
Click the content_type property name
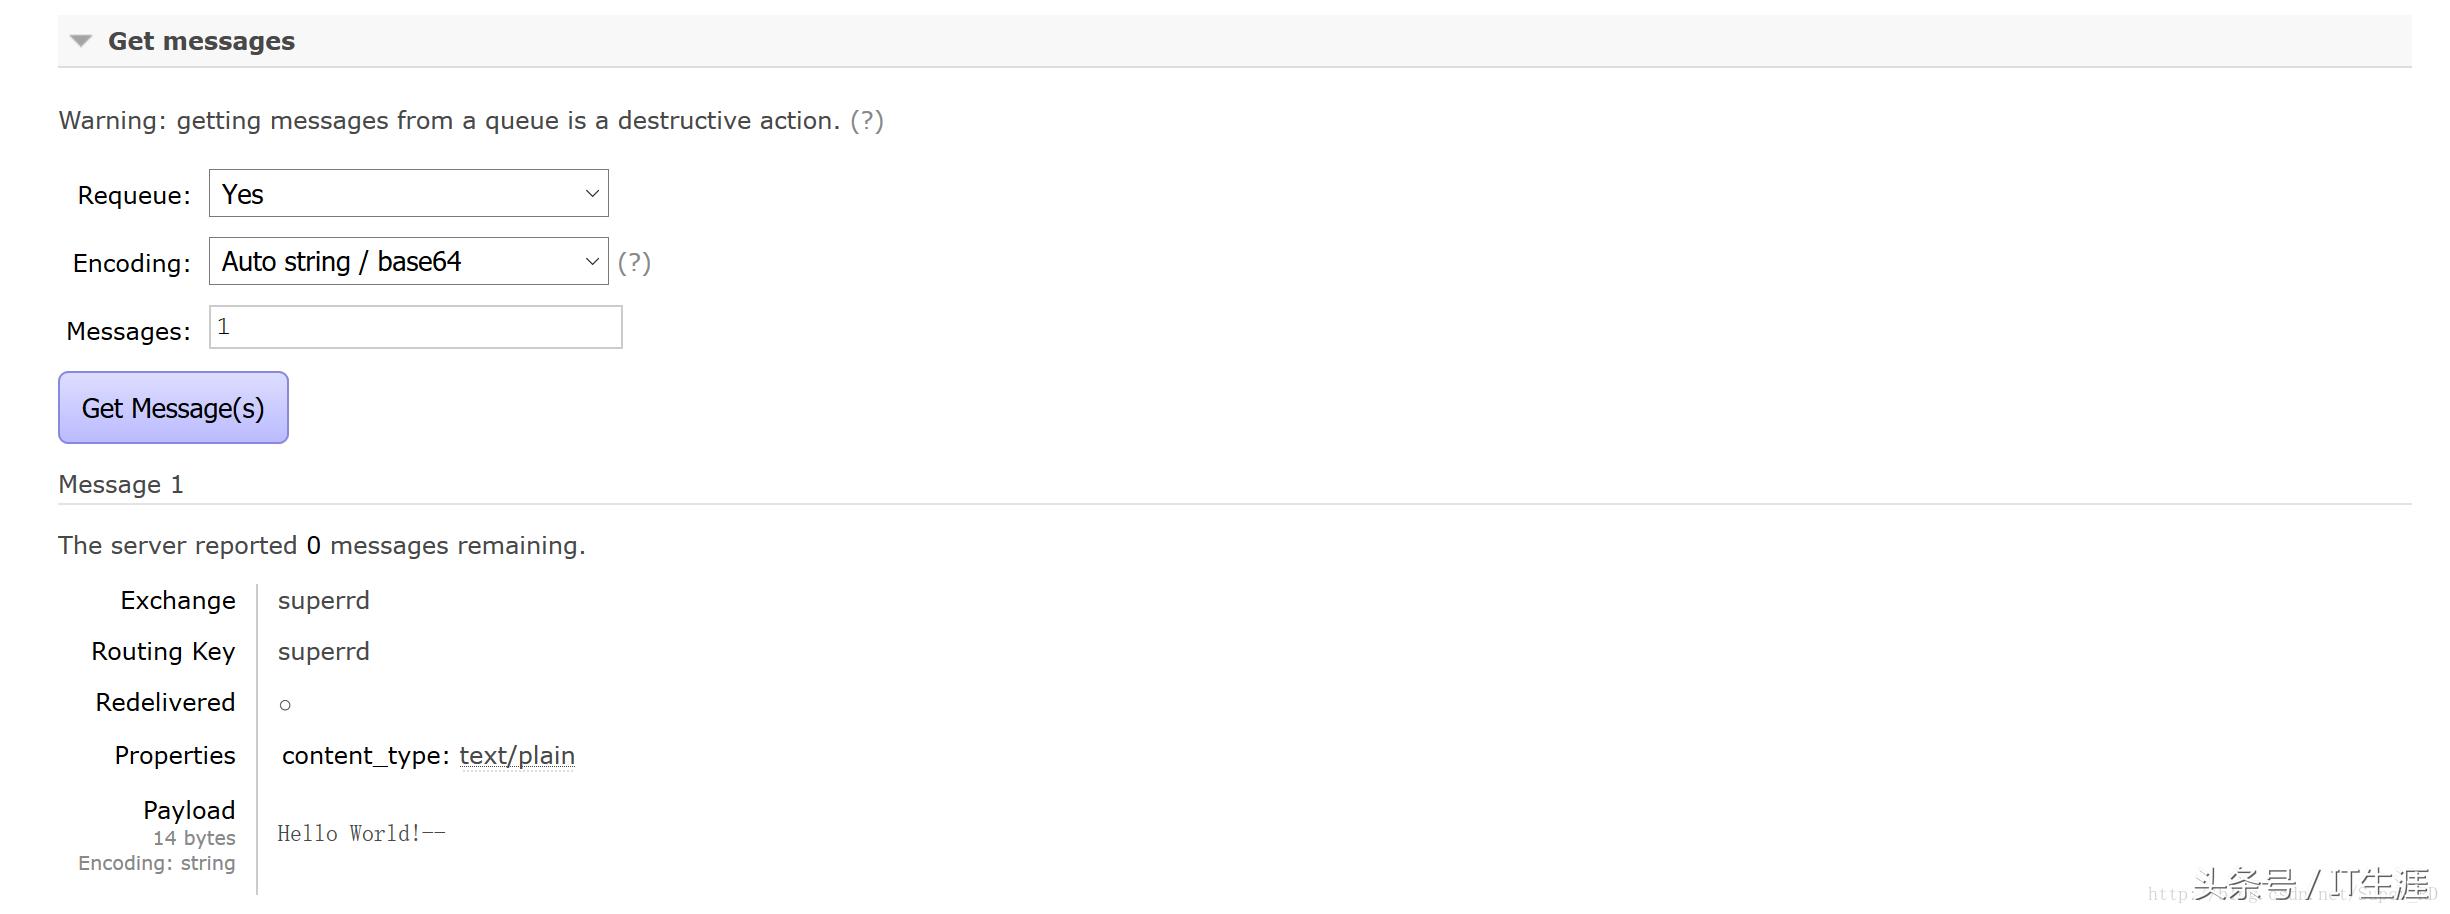pyautogui.click(x=364, y=756)
